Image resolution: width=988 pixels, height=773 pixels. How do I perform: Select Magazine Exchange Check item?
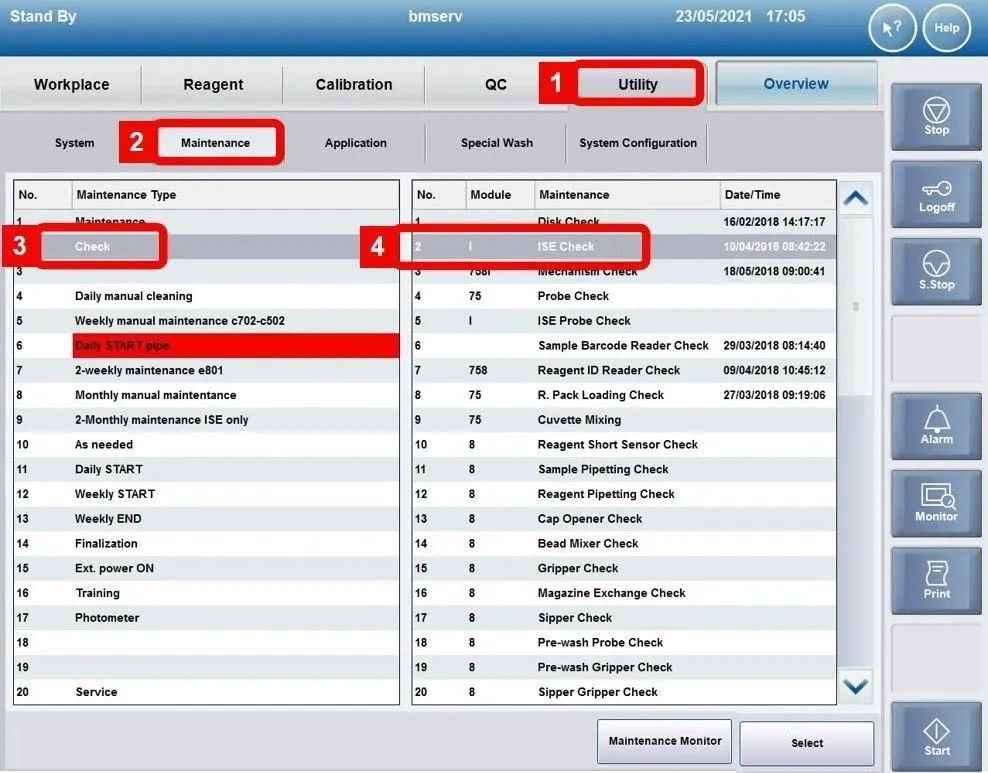coord(624,593)
